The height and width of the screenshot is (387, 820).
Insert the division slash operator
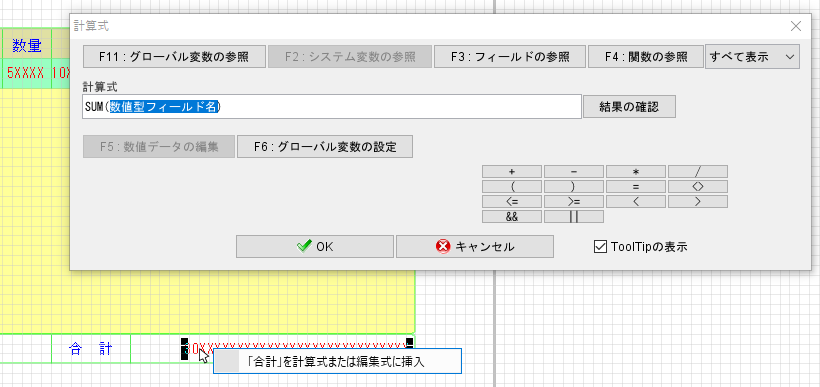coord(698,172)
